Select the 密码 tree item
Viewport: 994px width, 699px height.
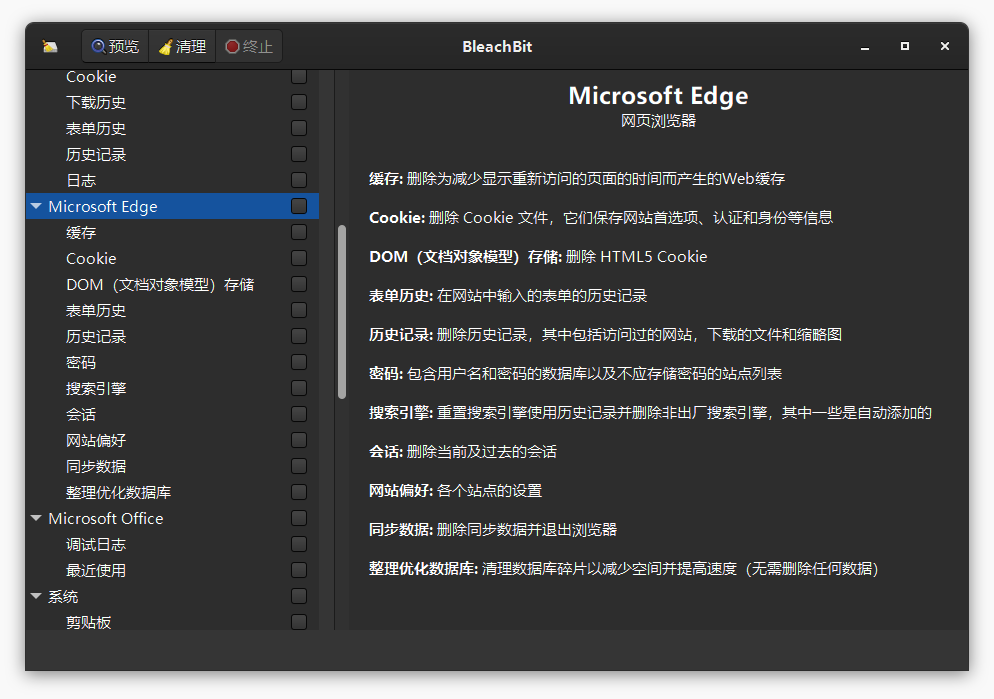pyautogui.click(x=81, y=362)
